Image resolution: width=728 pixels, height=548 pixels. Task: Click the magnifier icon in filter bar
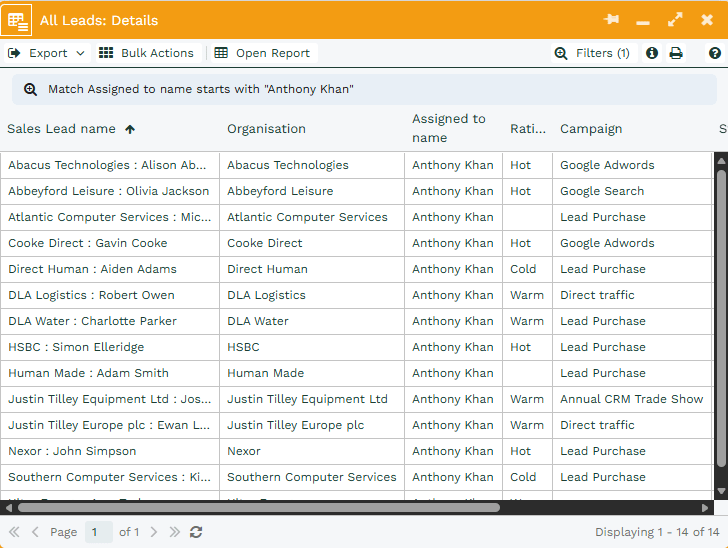pyautogui.click(x=30, y=89)
